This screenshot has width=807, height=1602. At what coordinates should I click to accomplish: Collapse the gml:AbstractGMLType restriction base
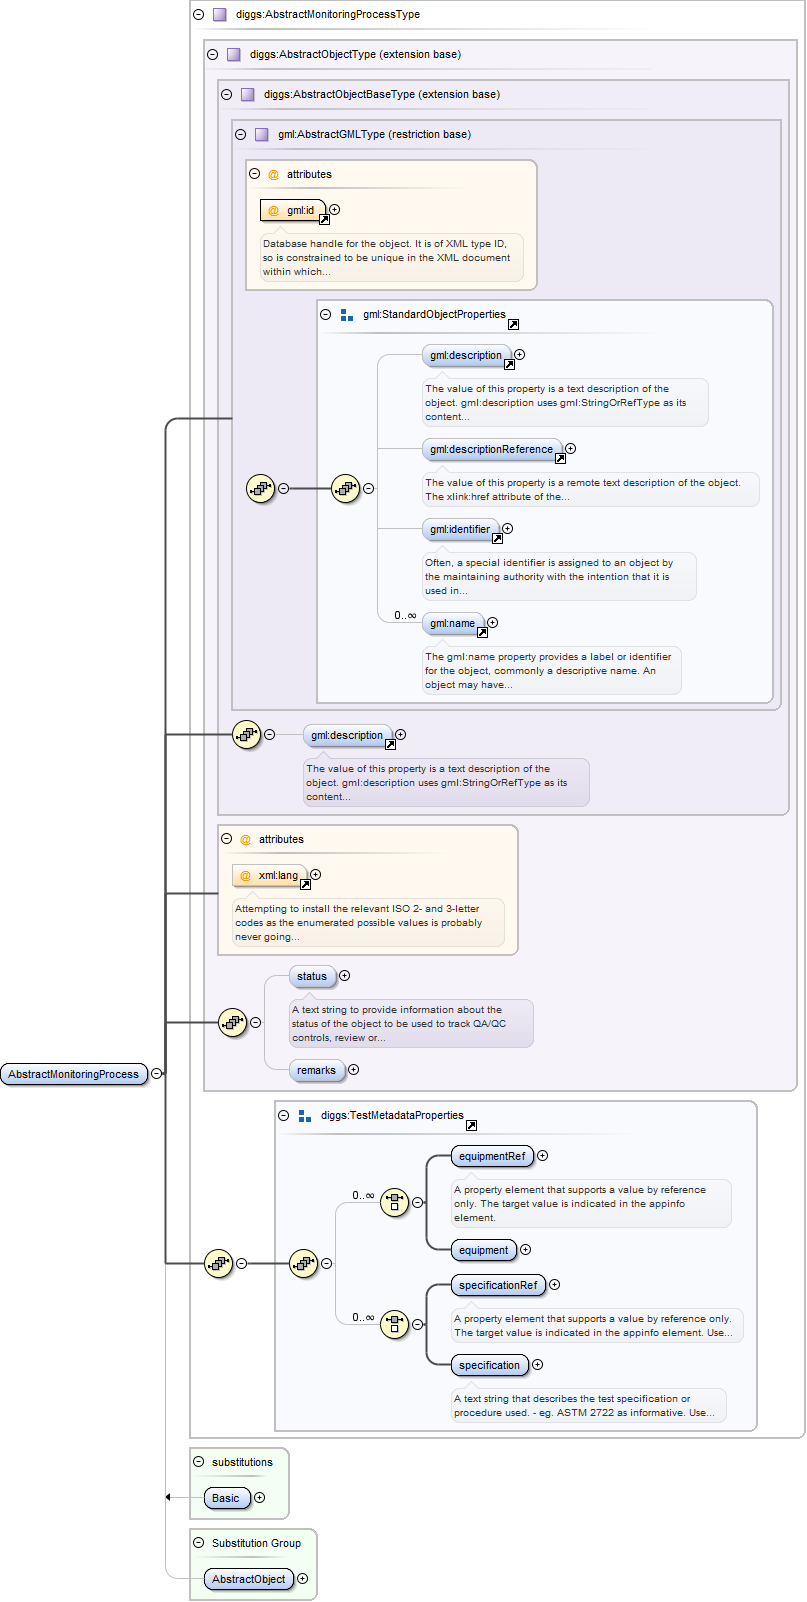tap(240, 134)
